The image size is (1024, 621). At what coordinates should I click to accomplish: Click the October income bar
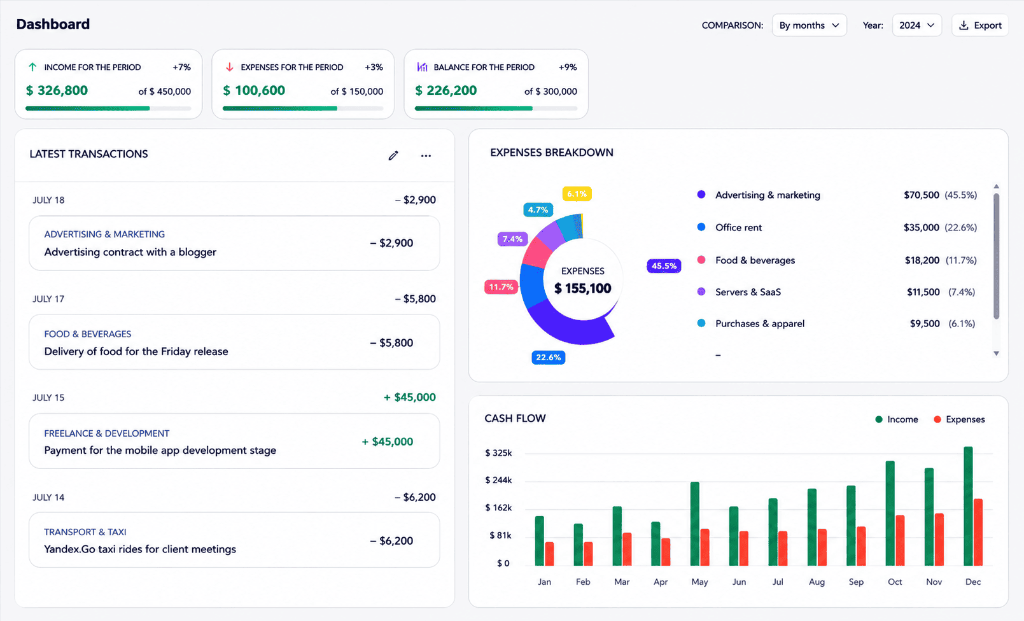click(x=890, y=513)
